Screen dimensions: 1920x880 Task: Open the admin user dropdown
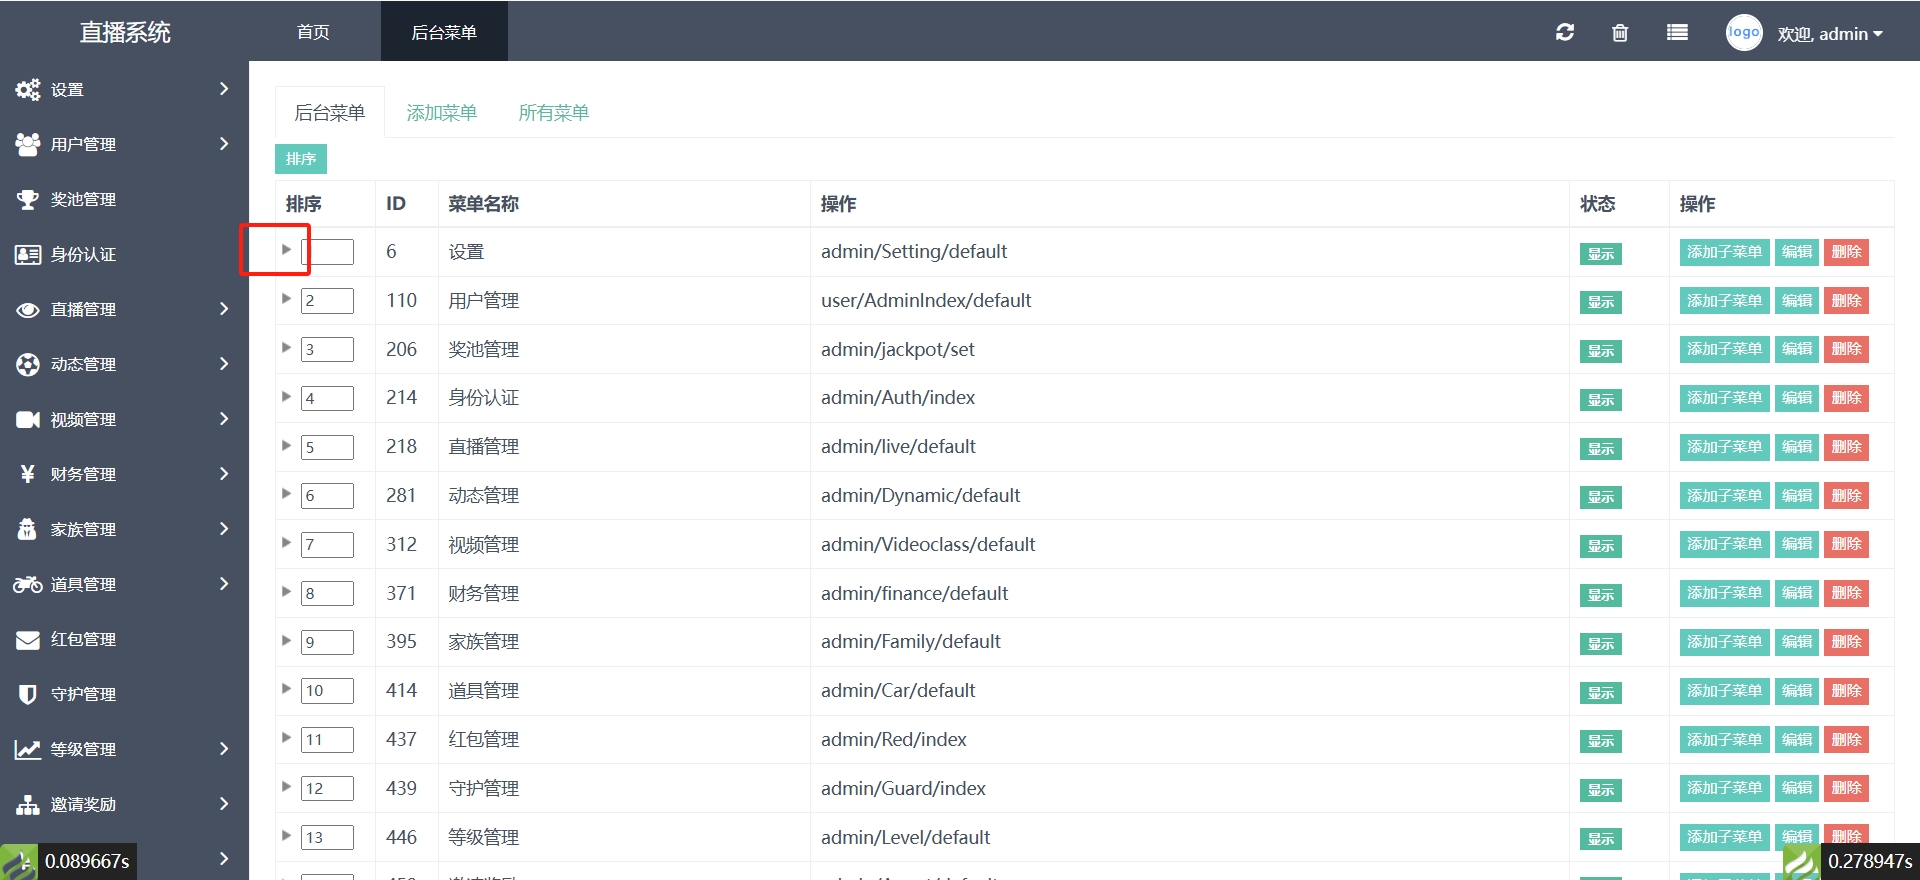(1830, 33)
